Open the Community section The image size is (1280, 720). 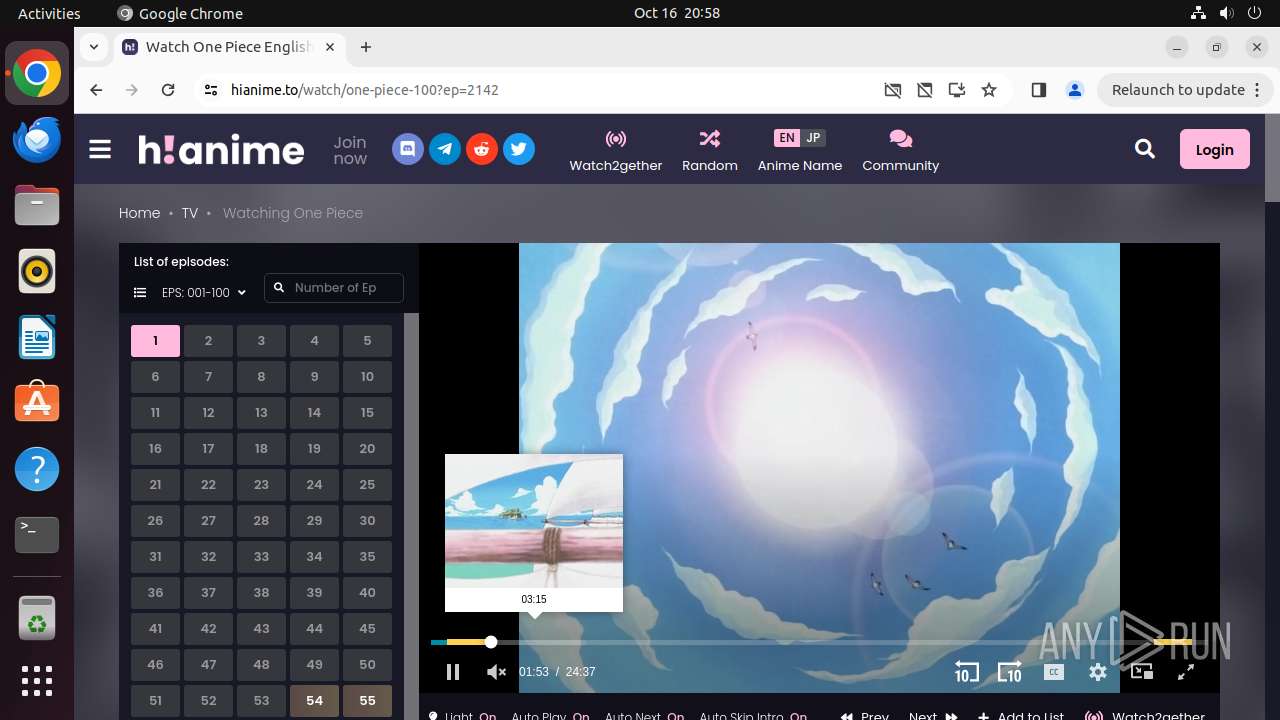901,151
